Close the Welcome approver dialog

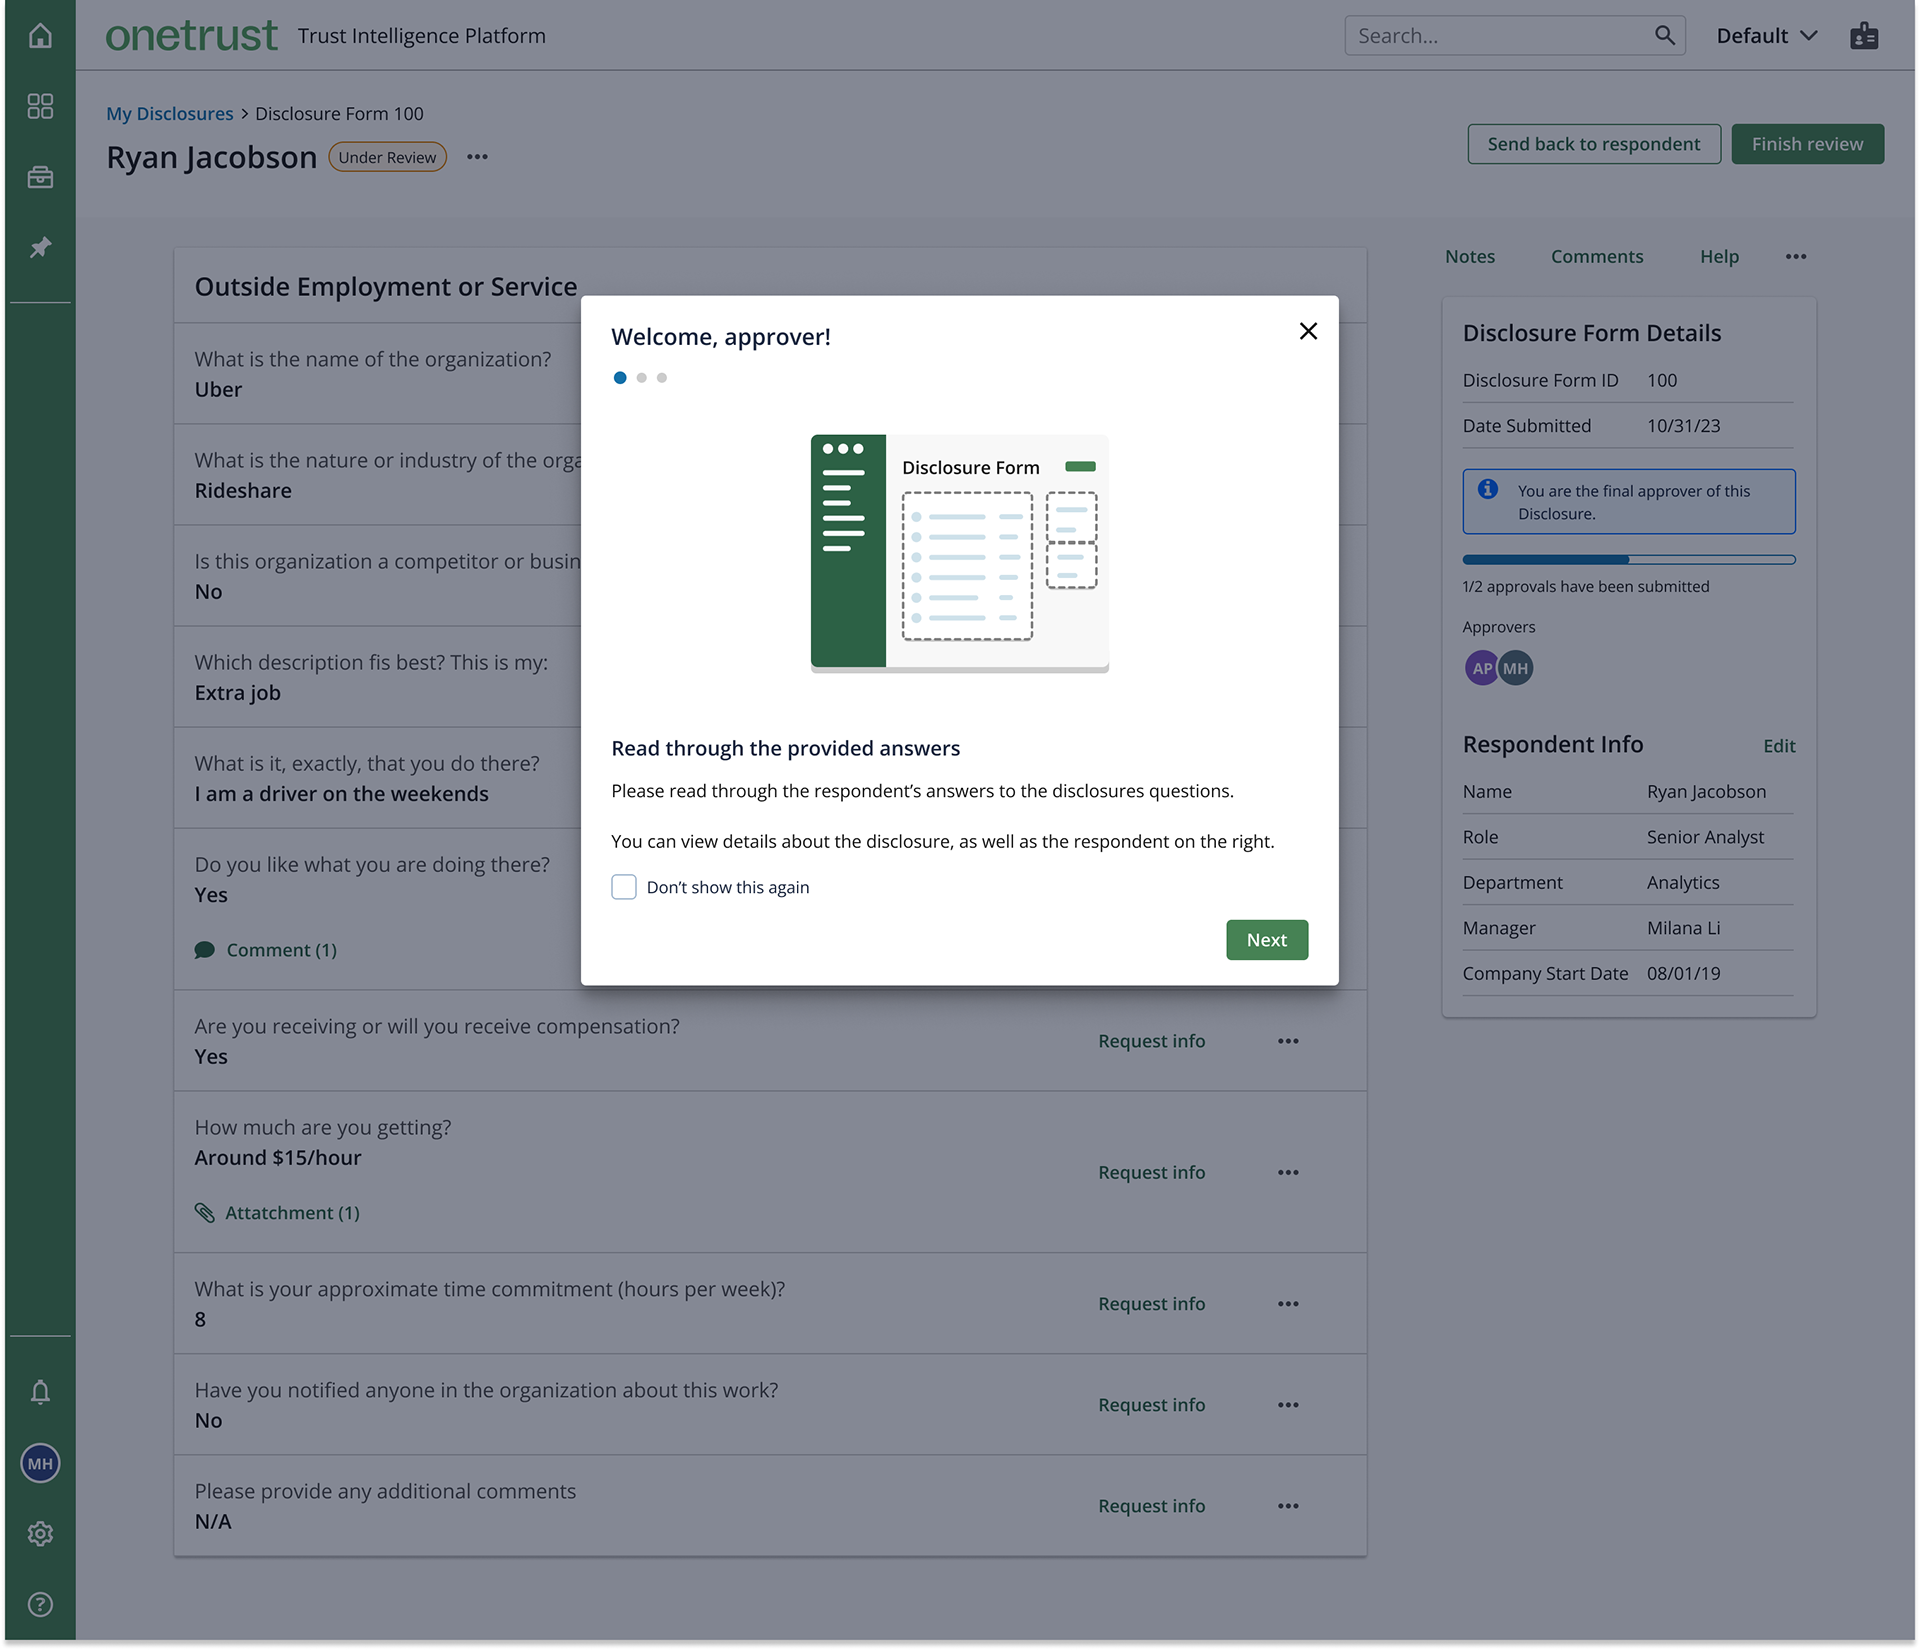tap(1308, 331)
